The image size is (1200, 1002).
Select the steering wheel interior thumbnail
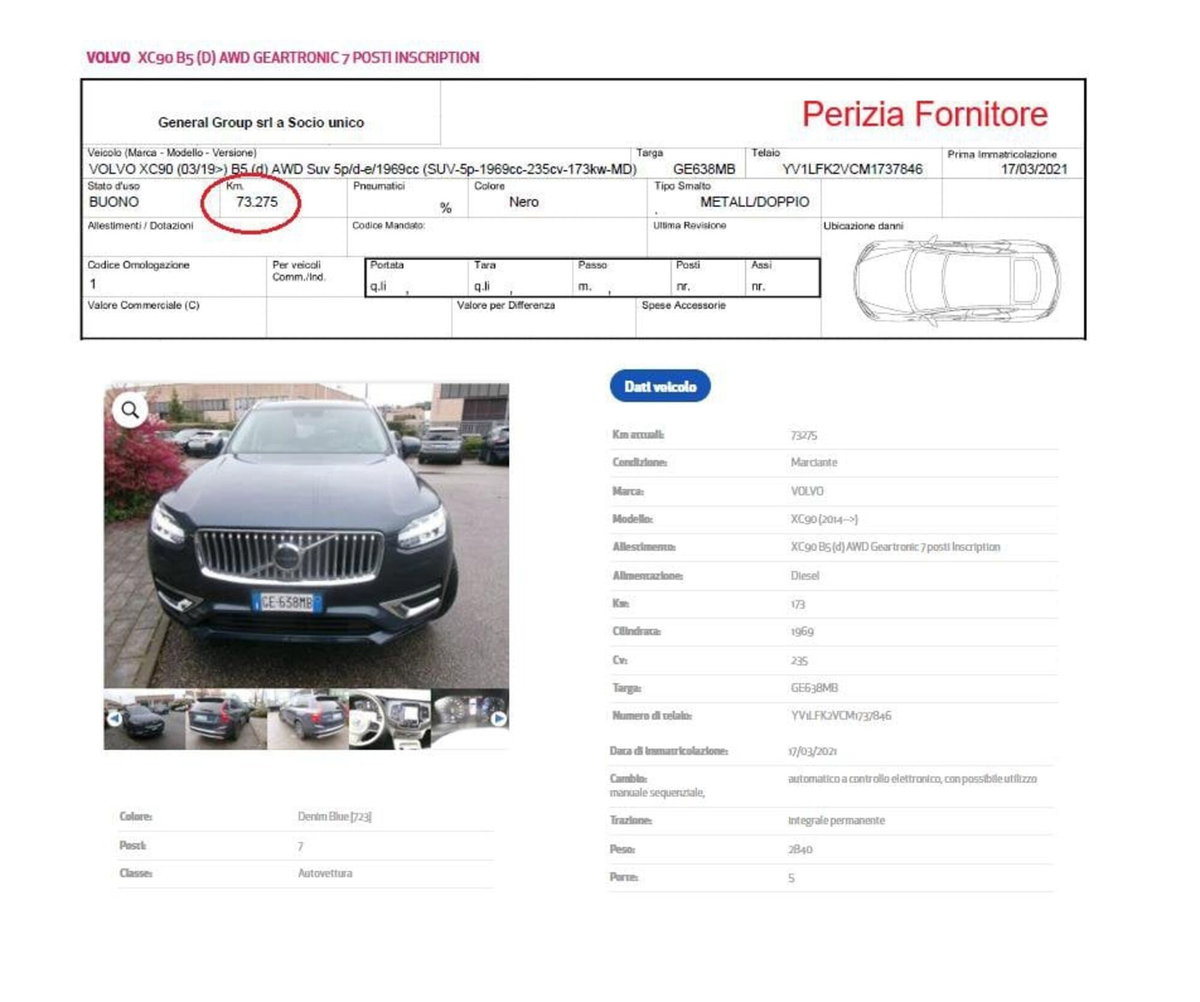pyautogui.click(x=389, y=719)
